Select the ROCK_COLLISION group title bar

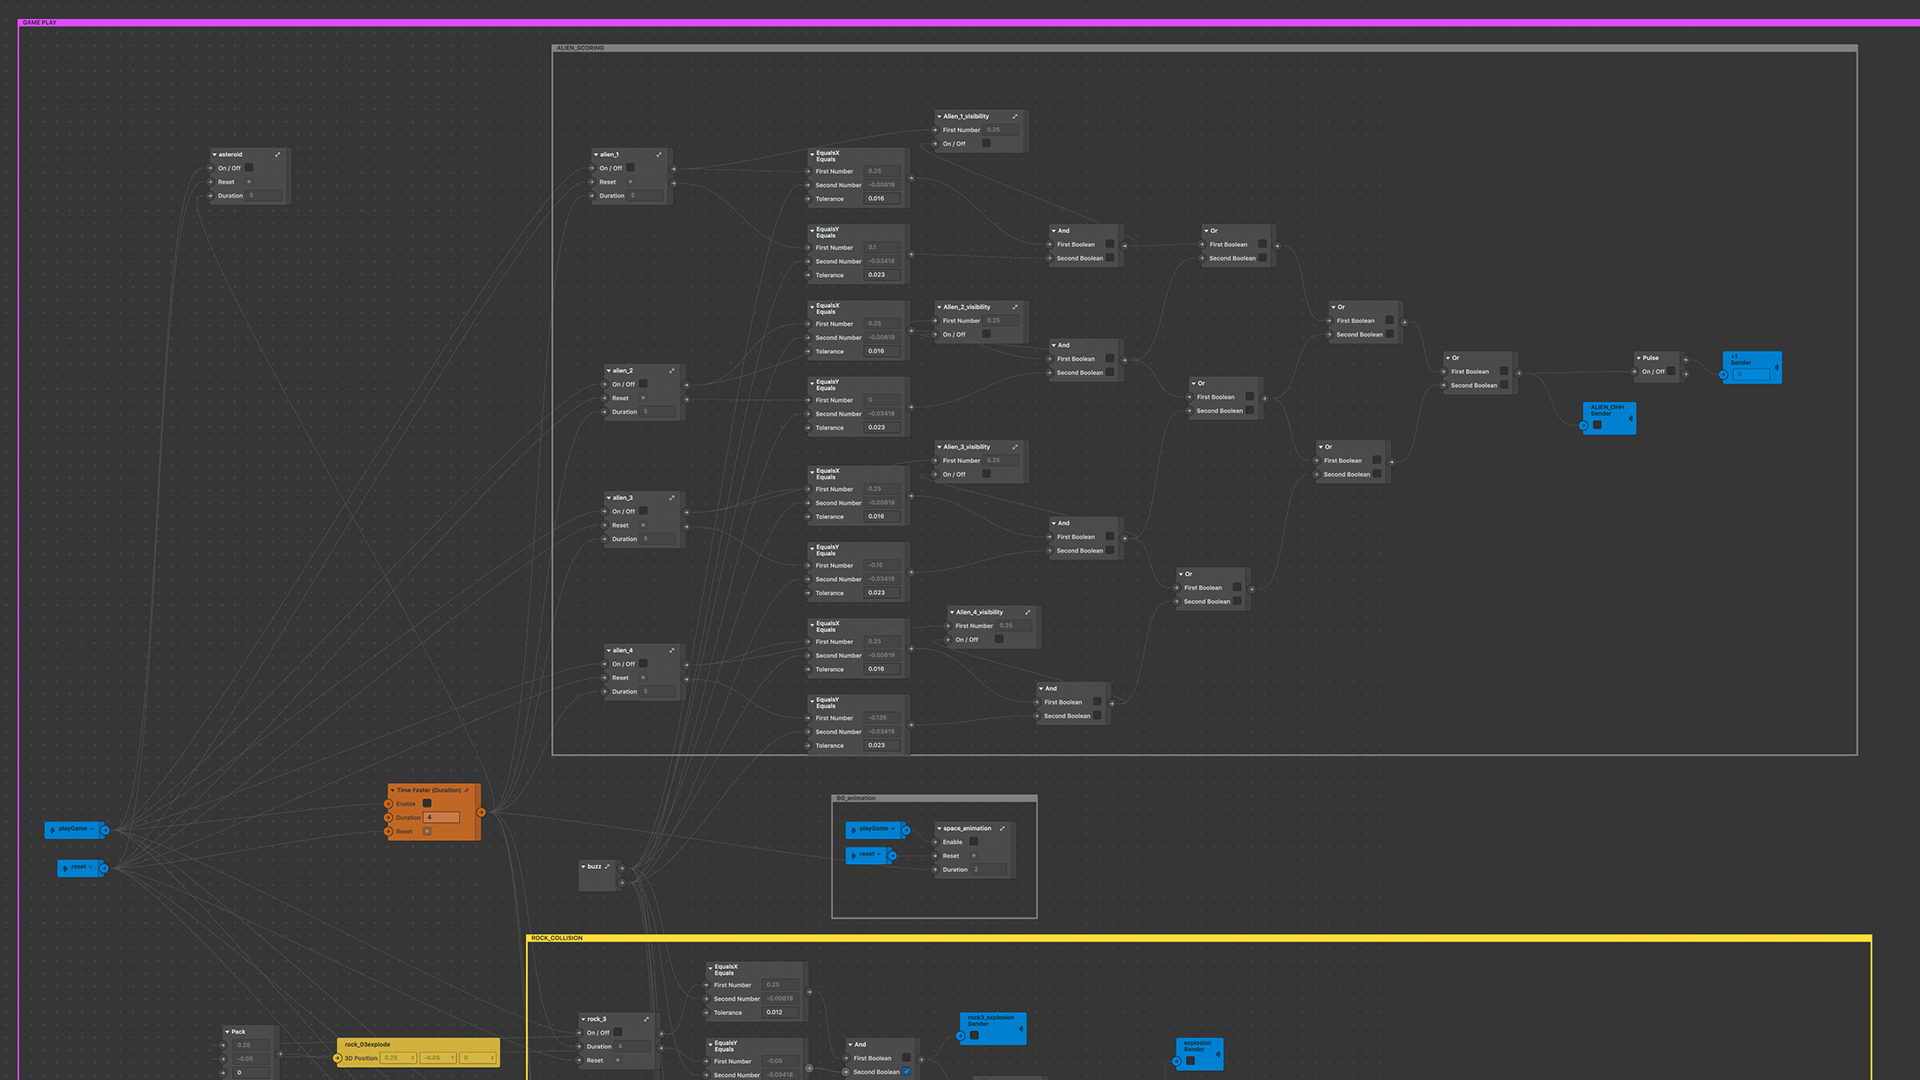tap(557, 938)
